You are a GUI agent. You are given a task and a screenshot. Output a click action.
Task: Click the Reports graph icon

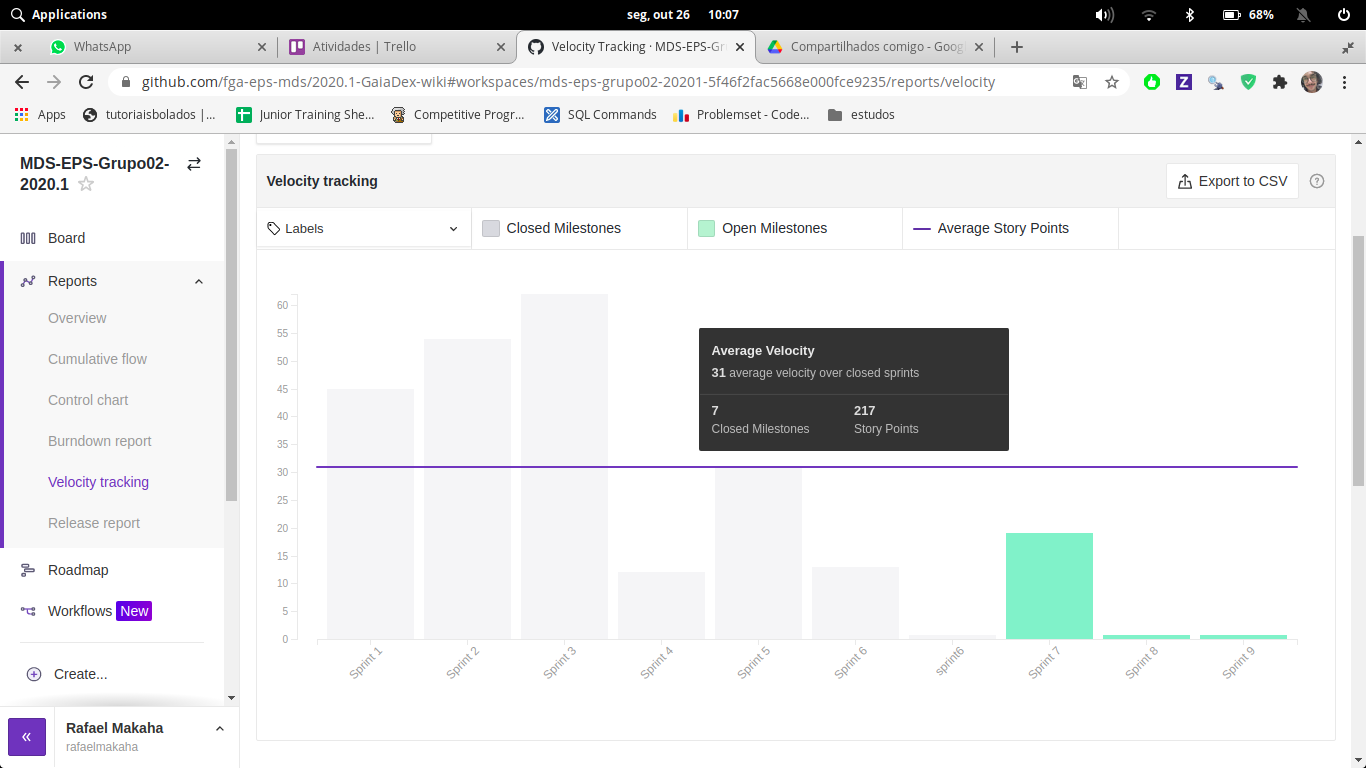[x=28, y=281]
